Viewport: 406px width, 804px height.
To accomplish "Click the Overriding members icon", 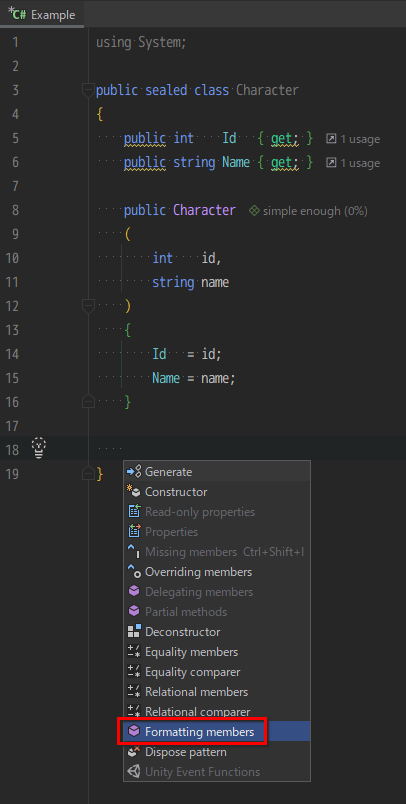I will point(134,572).
